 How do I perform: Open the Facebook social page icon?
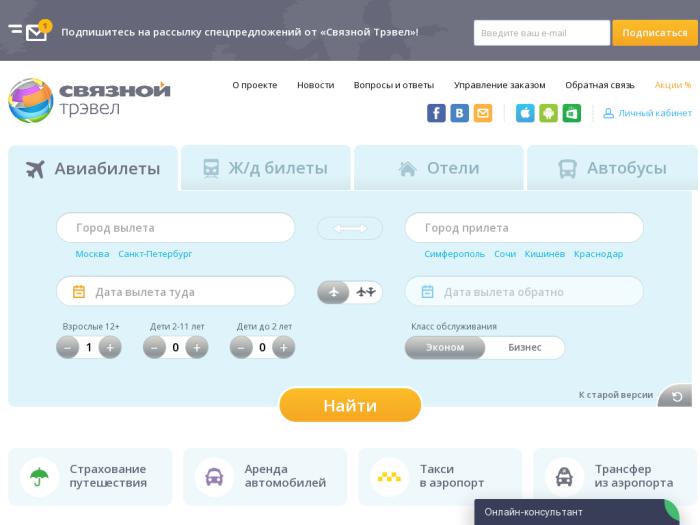[436, 113]
